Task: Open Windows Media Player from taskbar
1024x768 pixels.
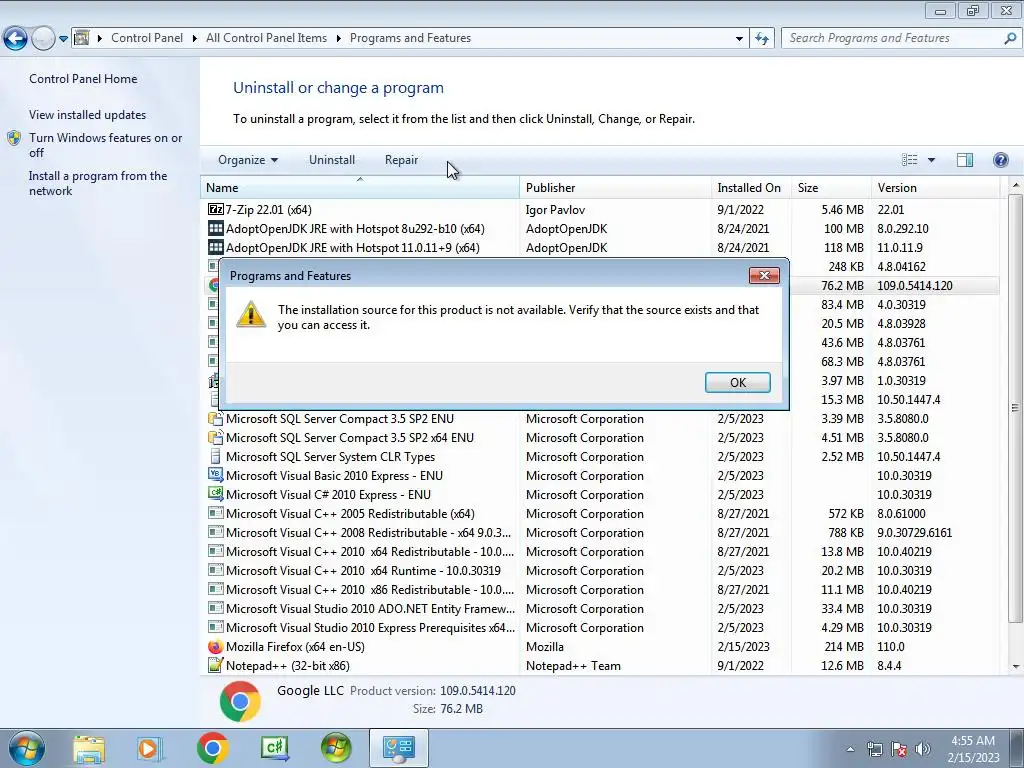Action: tap(148, 748)
